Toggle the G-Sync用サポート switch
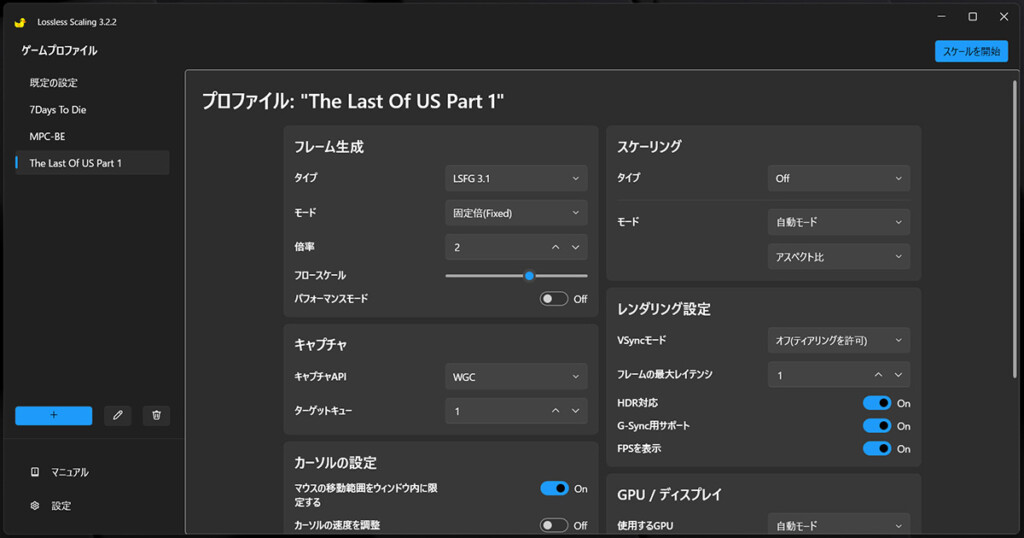Screen dimensions: 1024x538 click(x=877, y=426)
